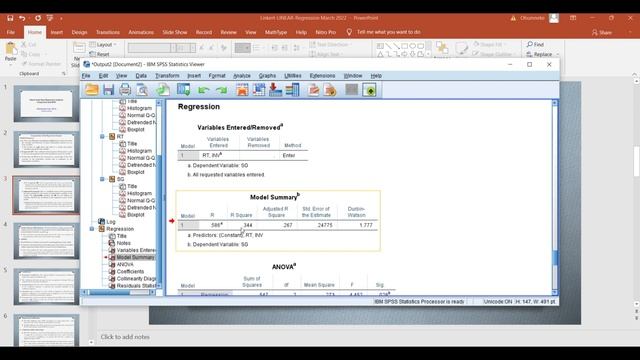Open the SPSS Extensions menu
640x360 pixels.
click(322, 76)
